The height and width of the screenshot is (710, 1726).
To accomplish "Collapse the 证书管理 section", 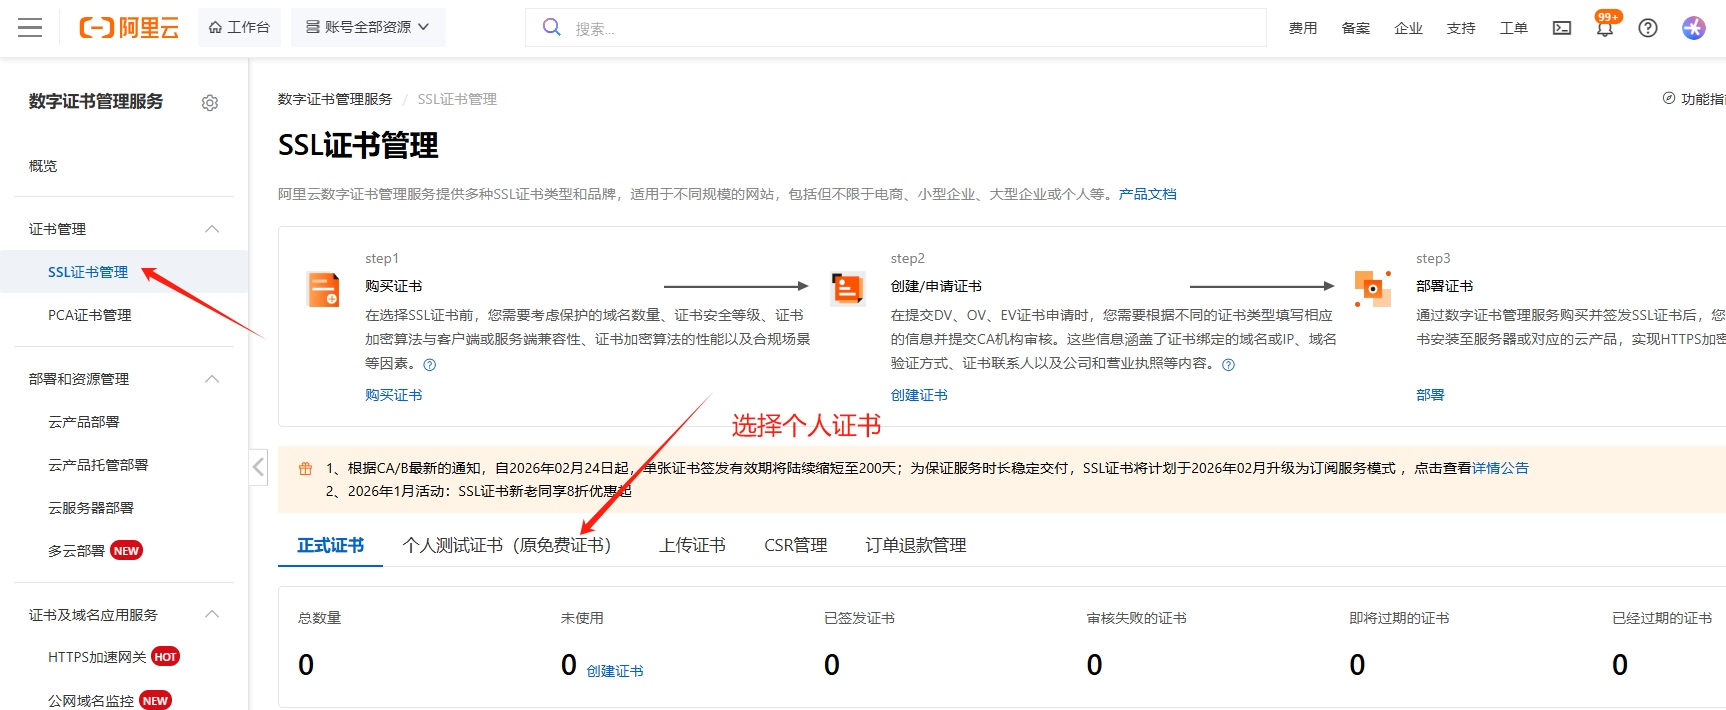I will (212, 229).
